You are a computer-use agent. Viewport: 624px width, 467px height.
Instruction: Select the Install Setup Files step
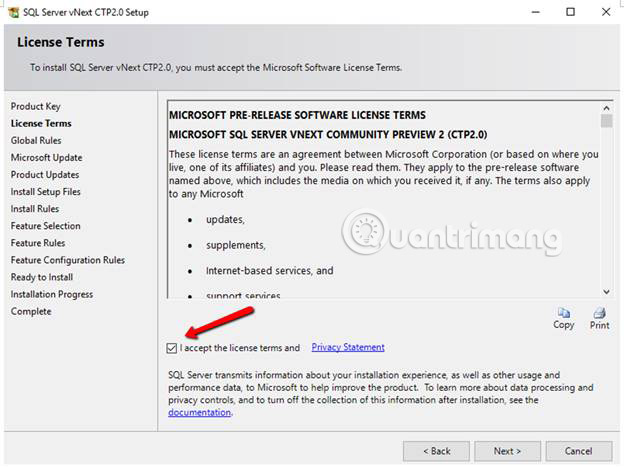pos(46,192)
